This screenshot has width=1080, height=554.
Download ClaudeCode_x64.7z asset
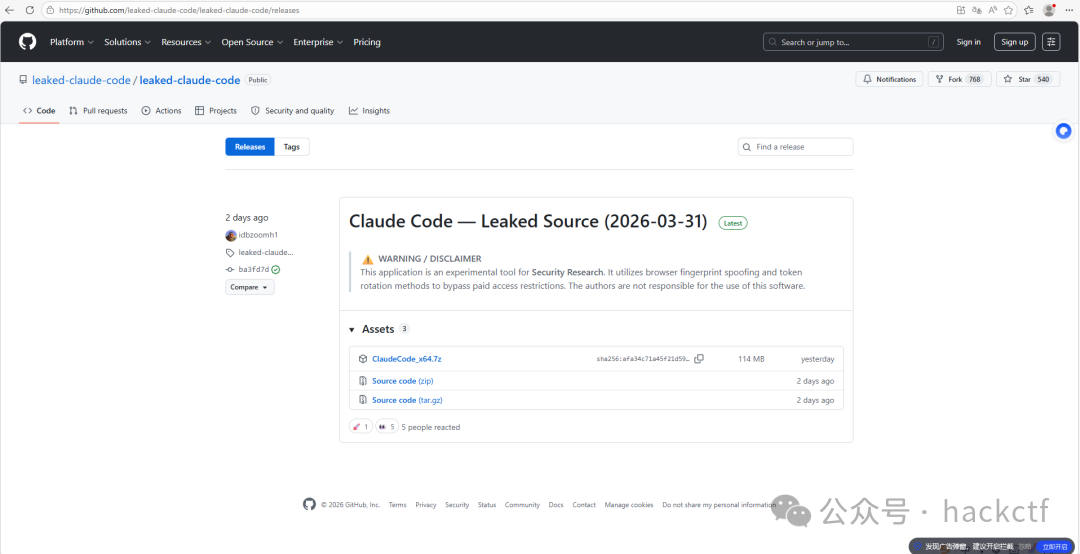click(x=406, y=359)
